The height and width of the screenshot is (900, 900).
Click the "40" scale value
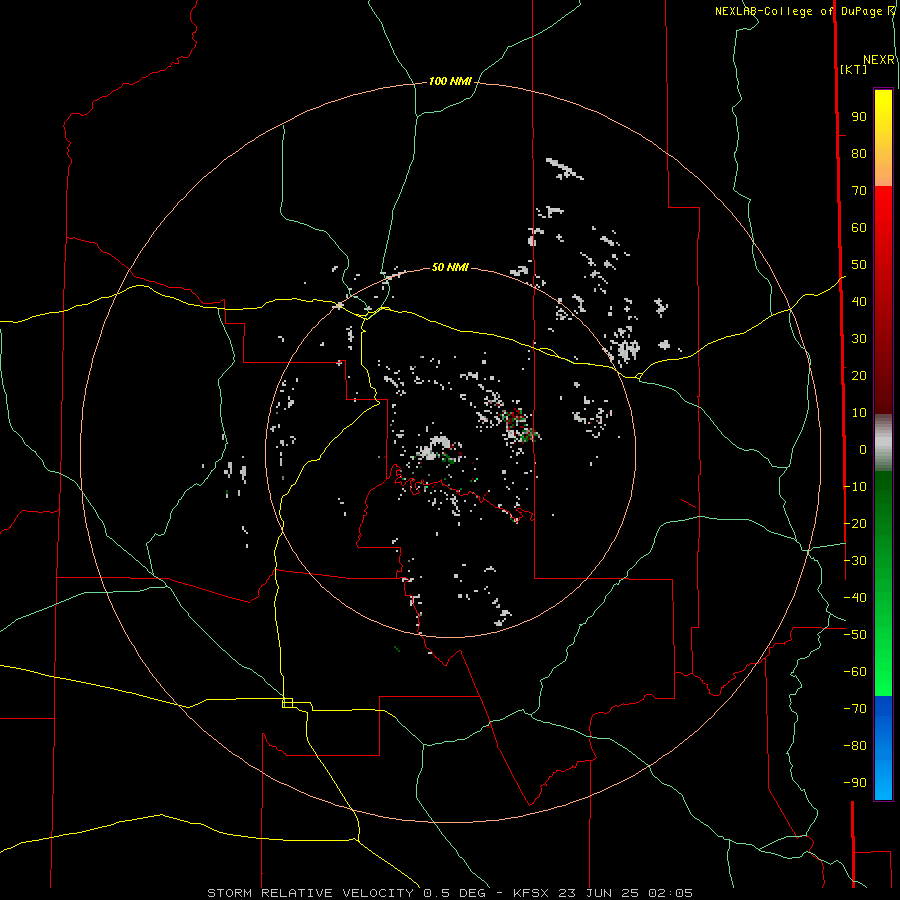pyautogui.click(x=859, y=302)
